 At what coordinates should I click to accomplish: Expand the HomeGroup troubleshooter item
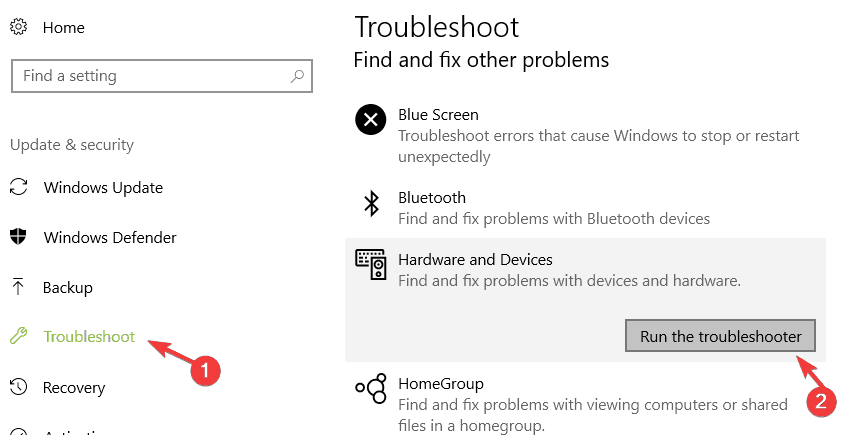441,383
